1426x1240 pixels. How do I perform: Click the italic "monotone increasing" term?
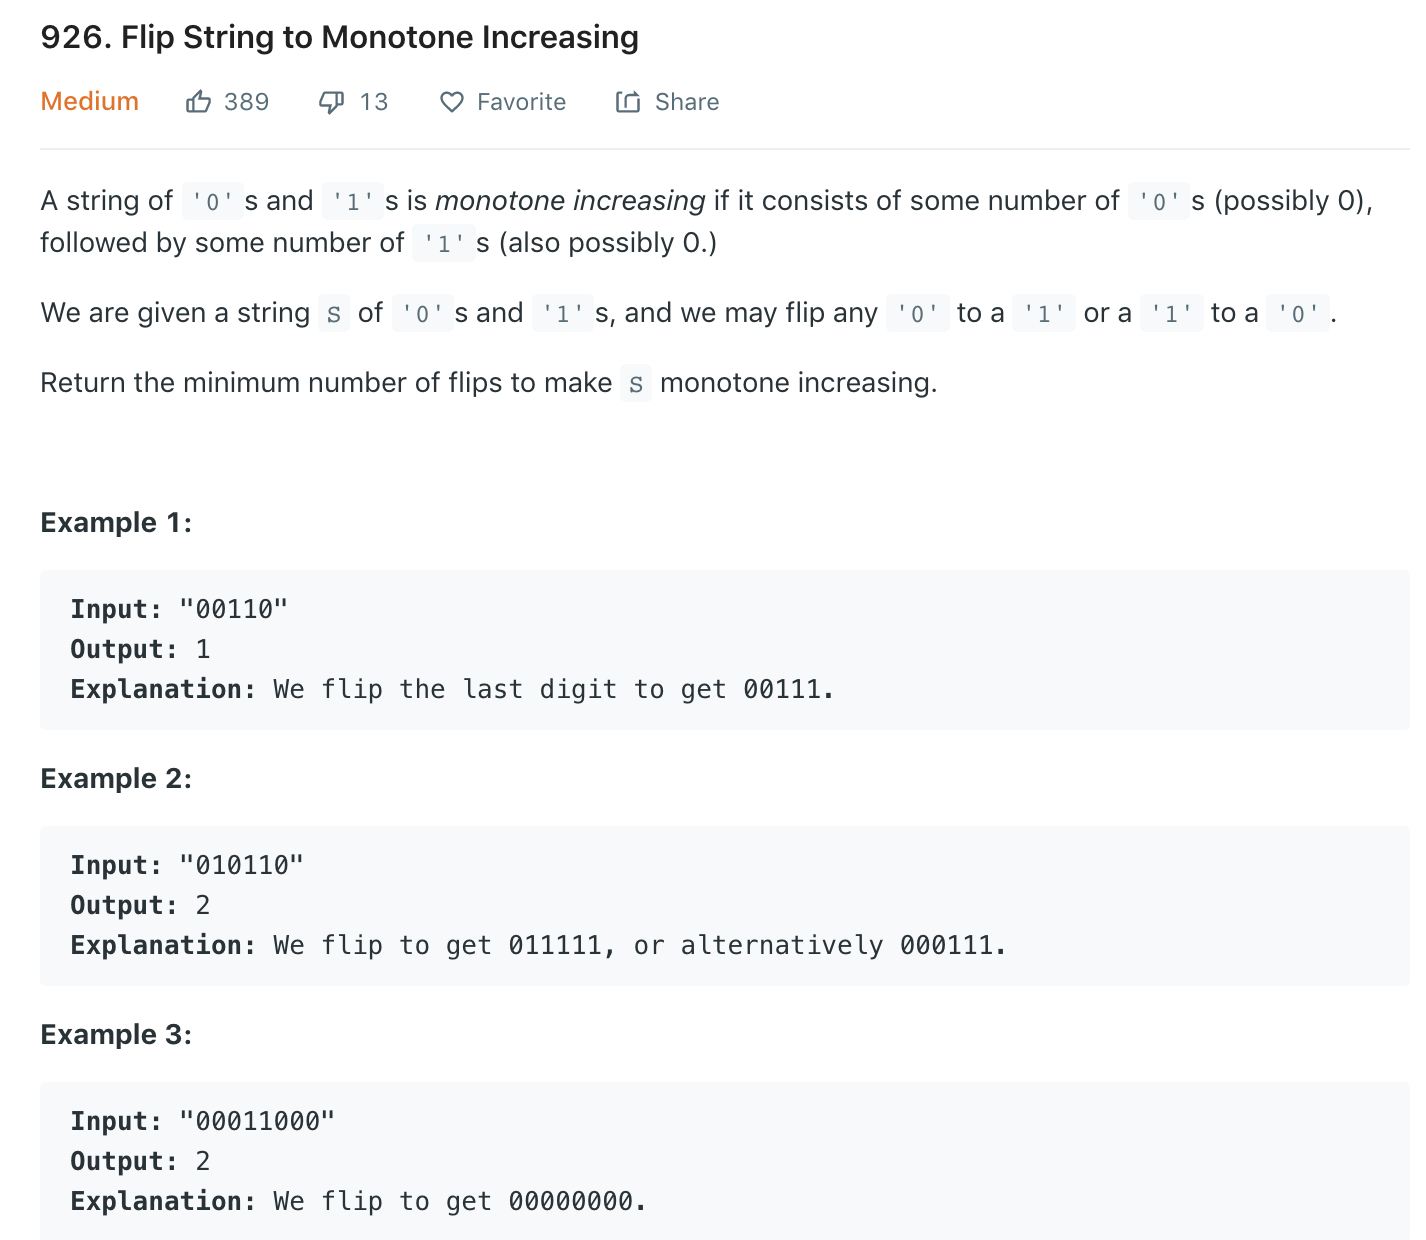point(570,201)
